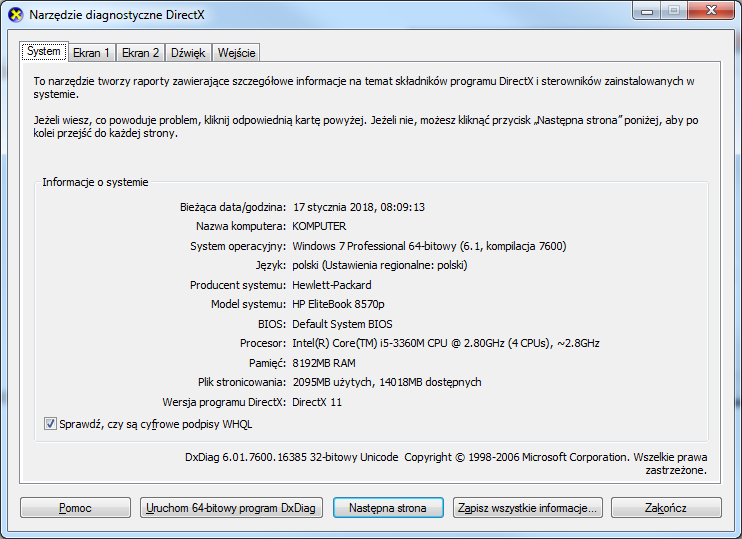Select the System tab
This screenshot has height=539, width=742.
44,52
